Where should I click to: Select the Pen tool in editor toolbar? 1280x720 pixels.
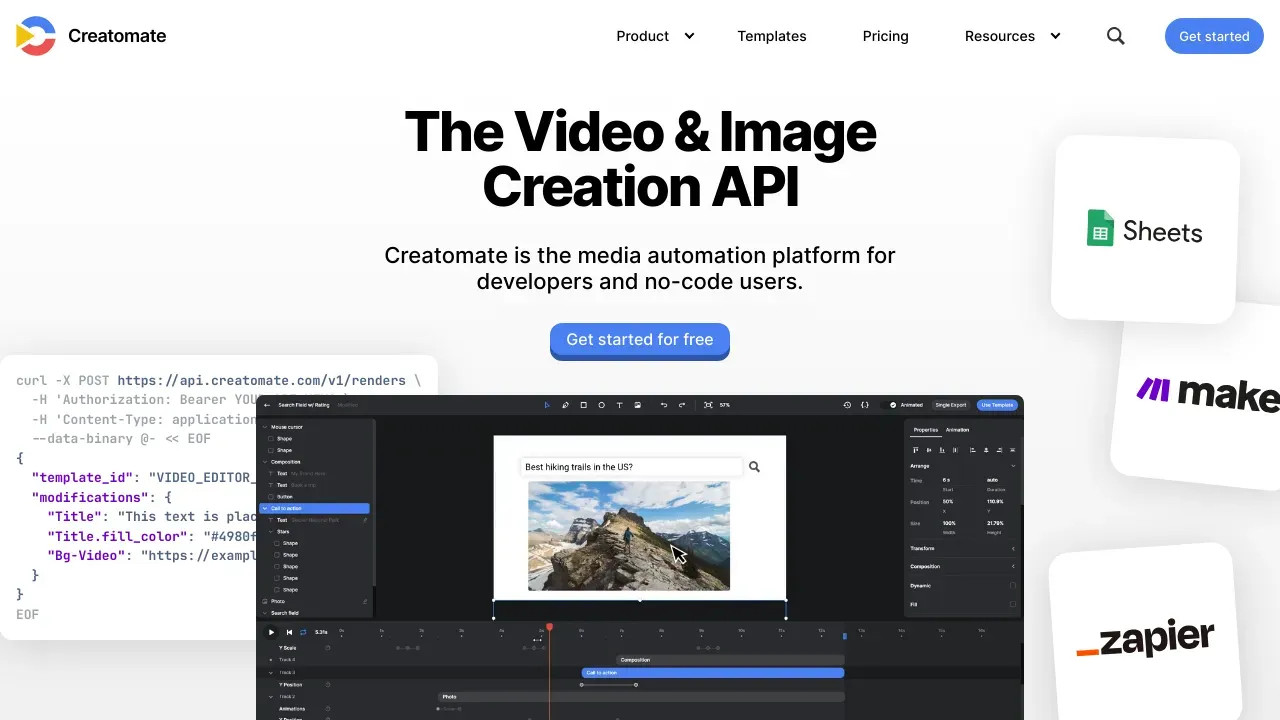click(x=565, y=405)
